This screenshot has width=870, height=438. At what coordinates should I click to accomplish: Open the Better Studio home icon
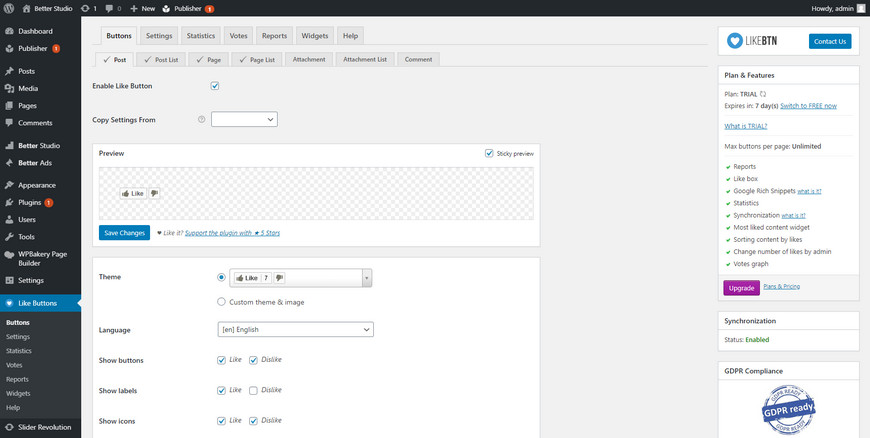point(26,8)
